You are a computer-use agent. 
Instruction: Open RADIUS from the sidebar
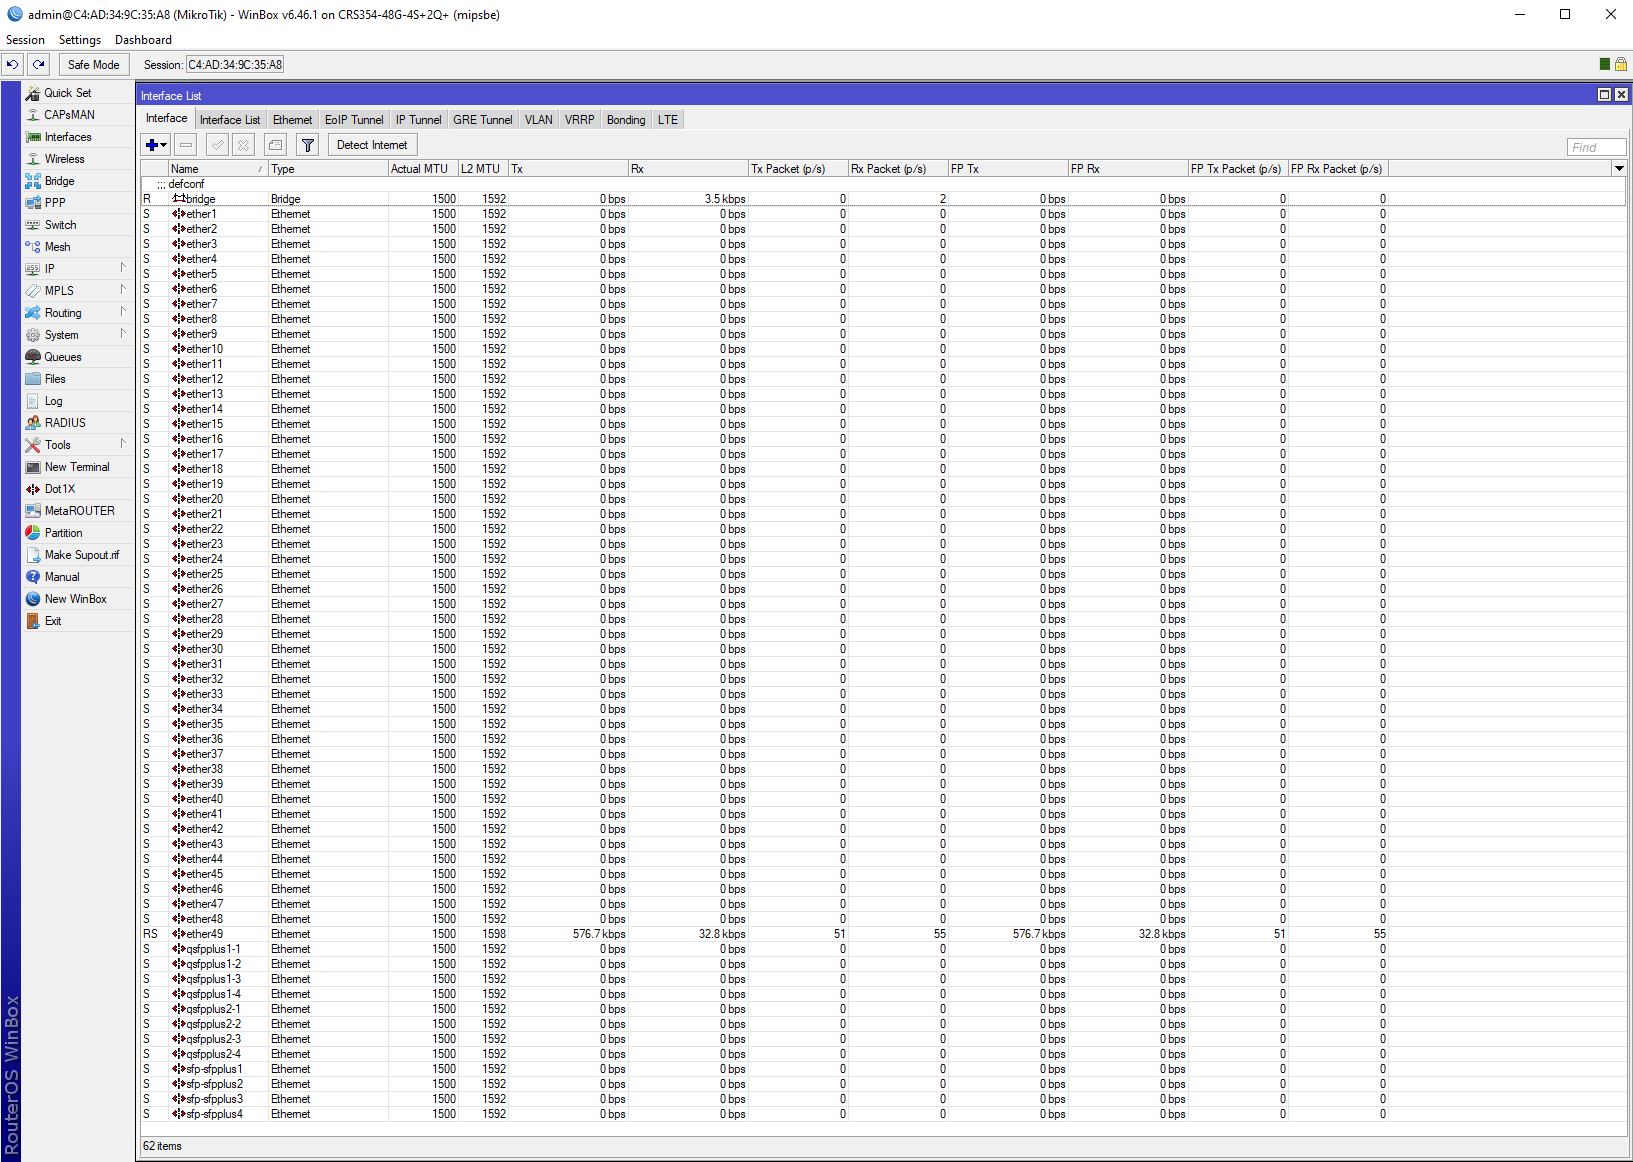click(x=78, y=423)
